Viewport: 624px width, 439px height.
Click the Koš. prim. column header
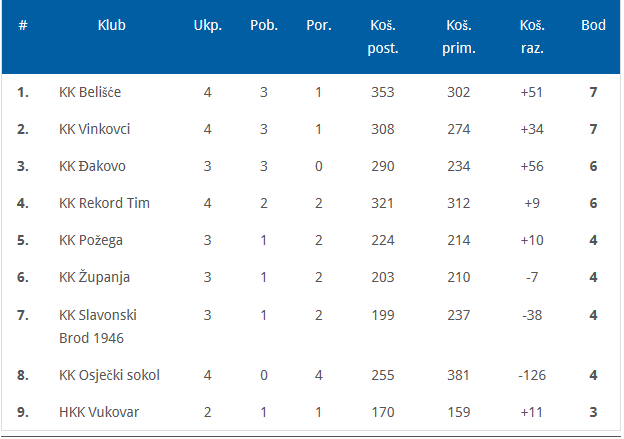click(x=459, y=37)
